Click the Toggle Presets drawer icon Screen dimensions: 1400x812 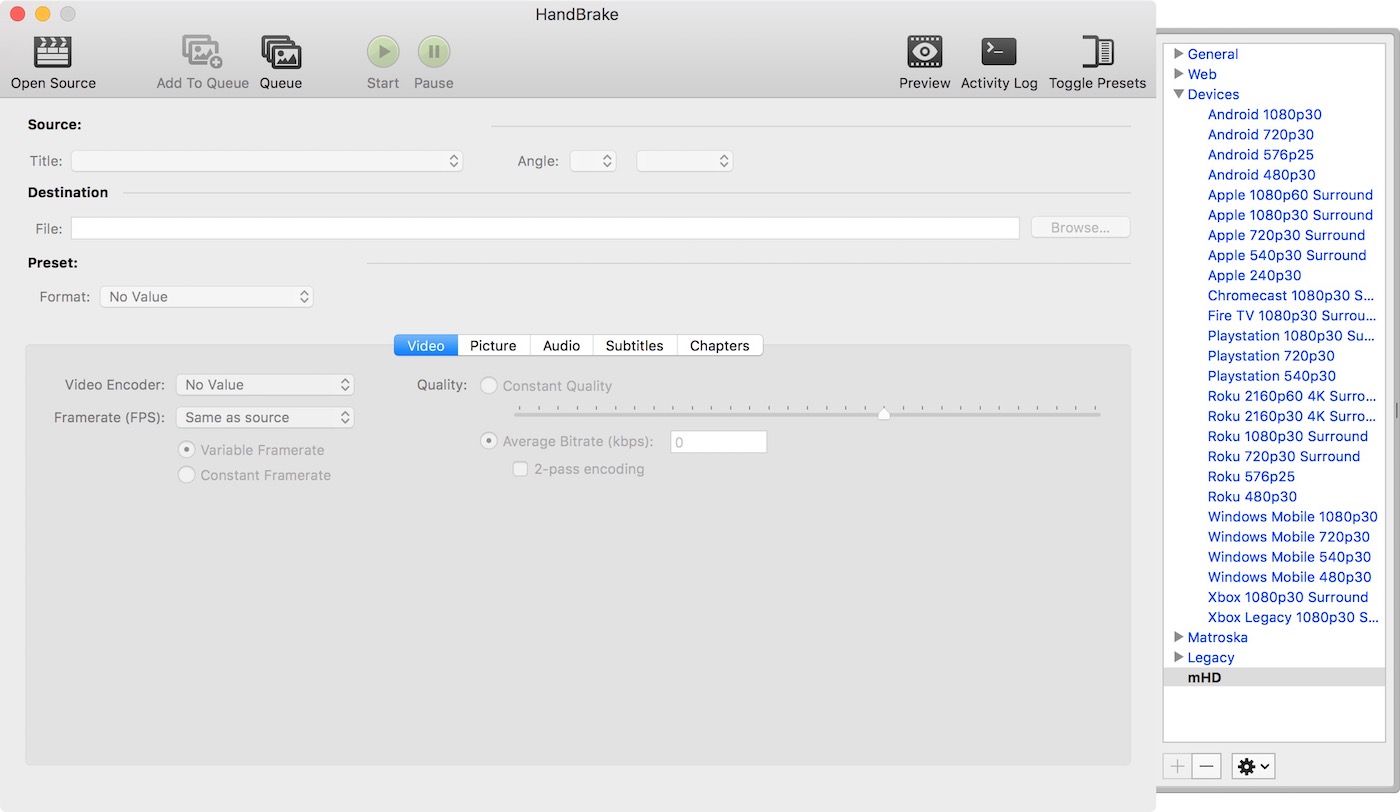click(1097, 52)
